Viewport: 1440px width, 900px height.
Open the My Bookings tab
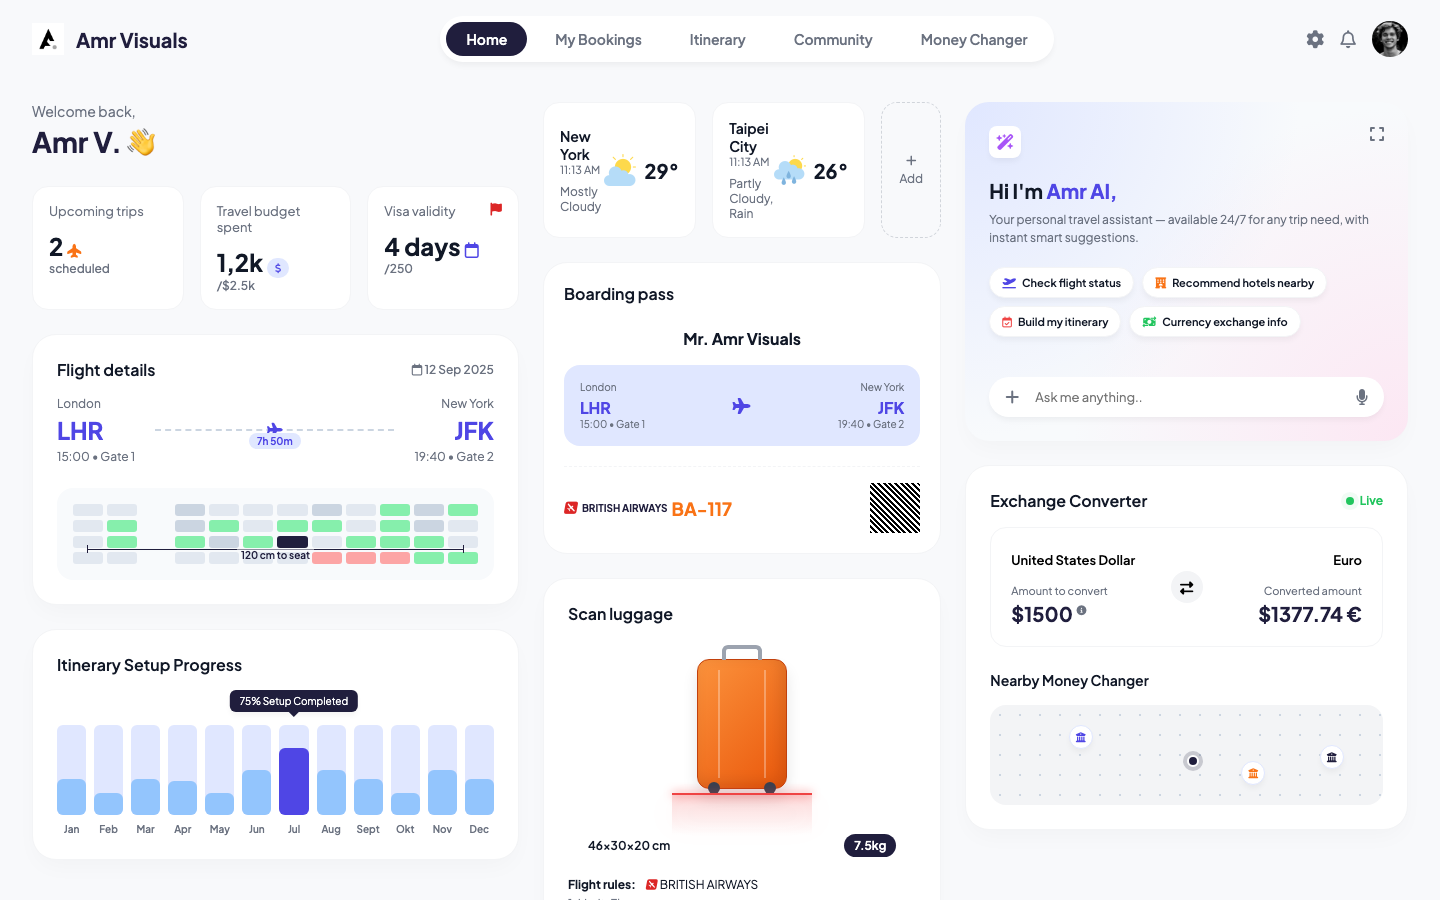(598, 39)
